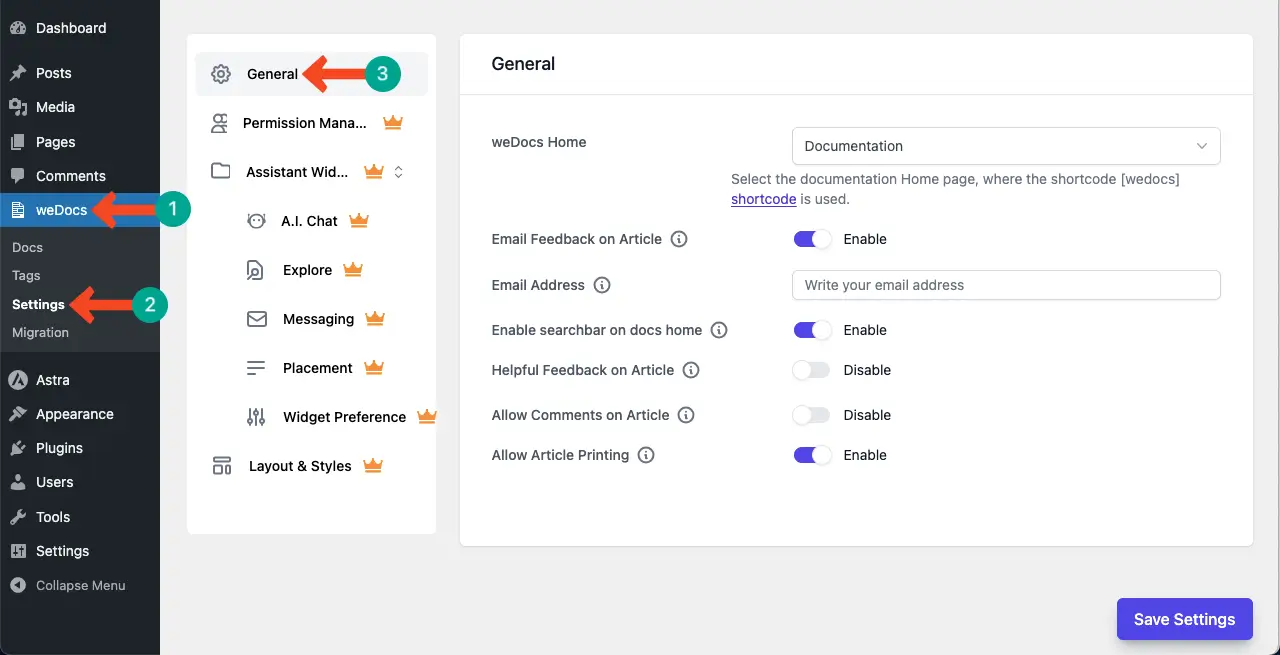
Task: Click the Email Address input field
Action: [x=1005, y=285]
